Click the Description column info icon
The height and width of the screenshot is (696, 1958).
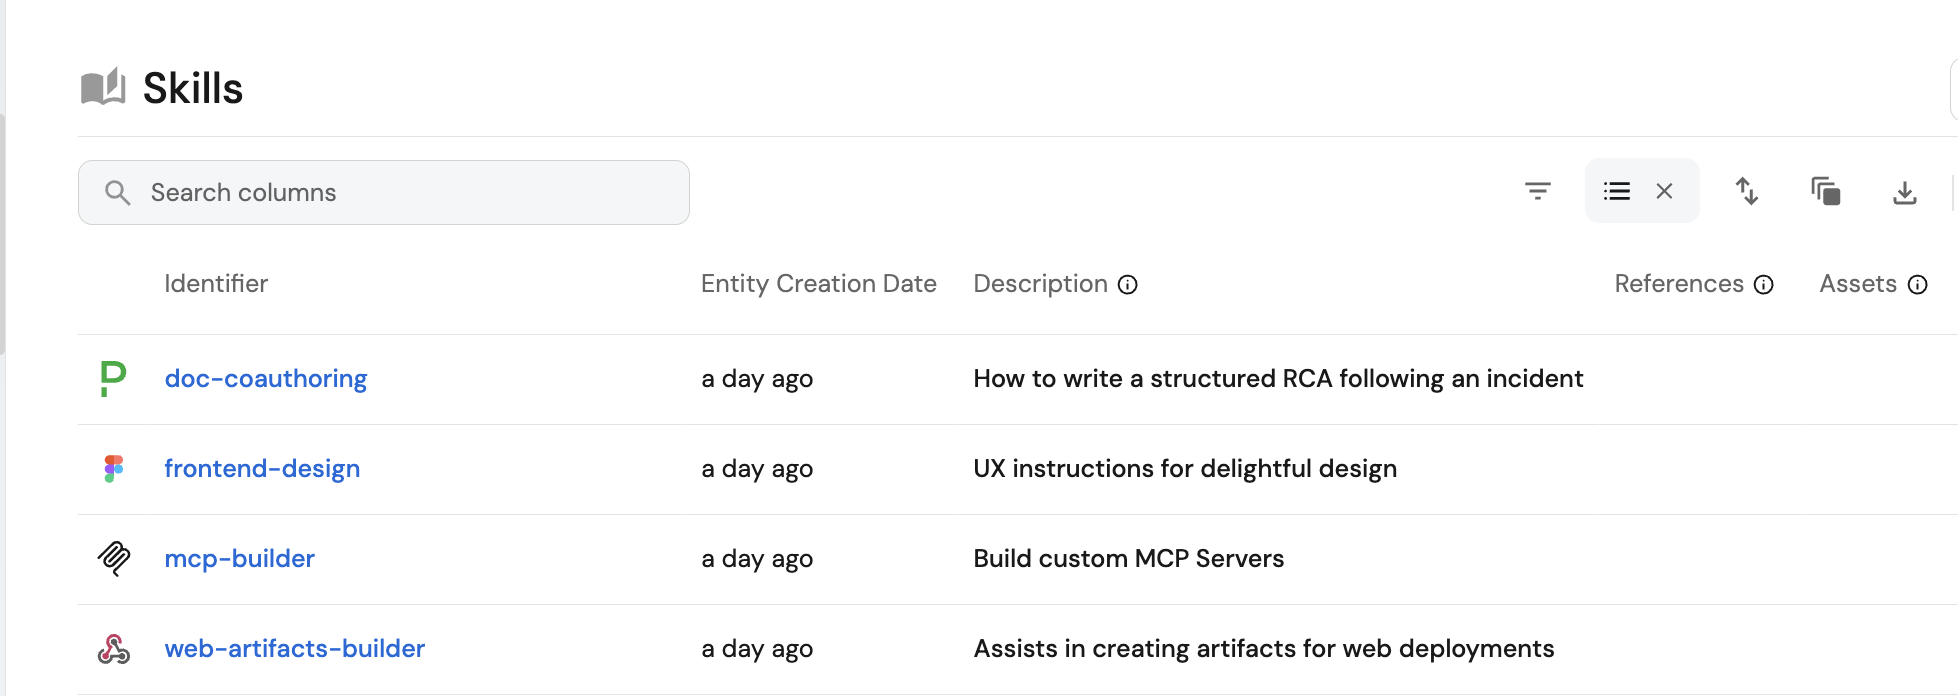[1128, 285]
